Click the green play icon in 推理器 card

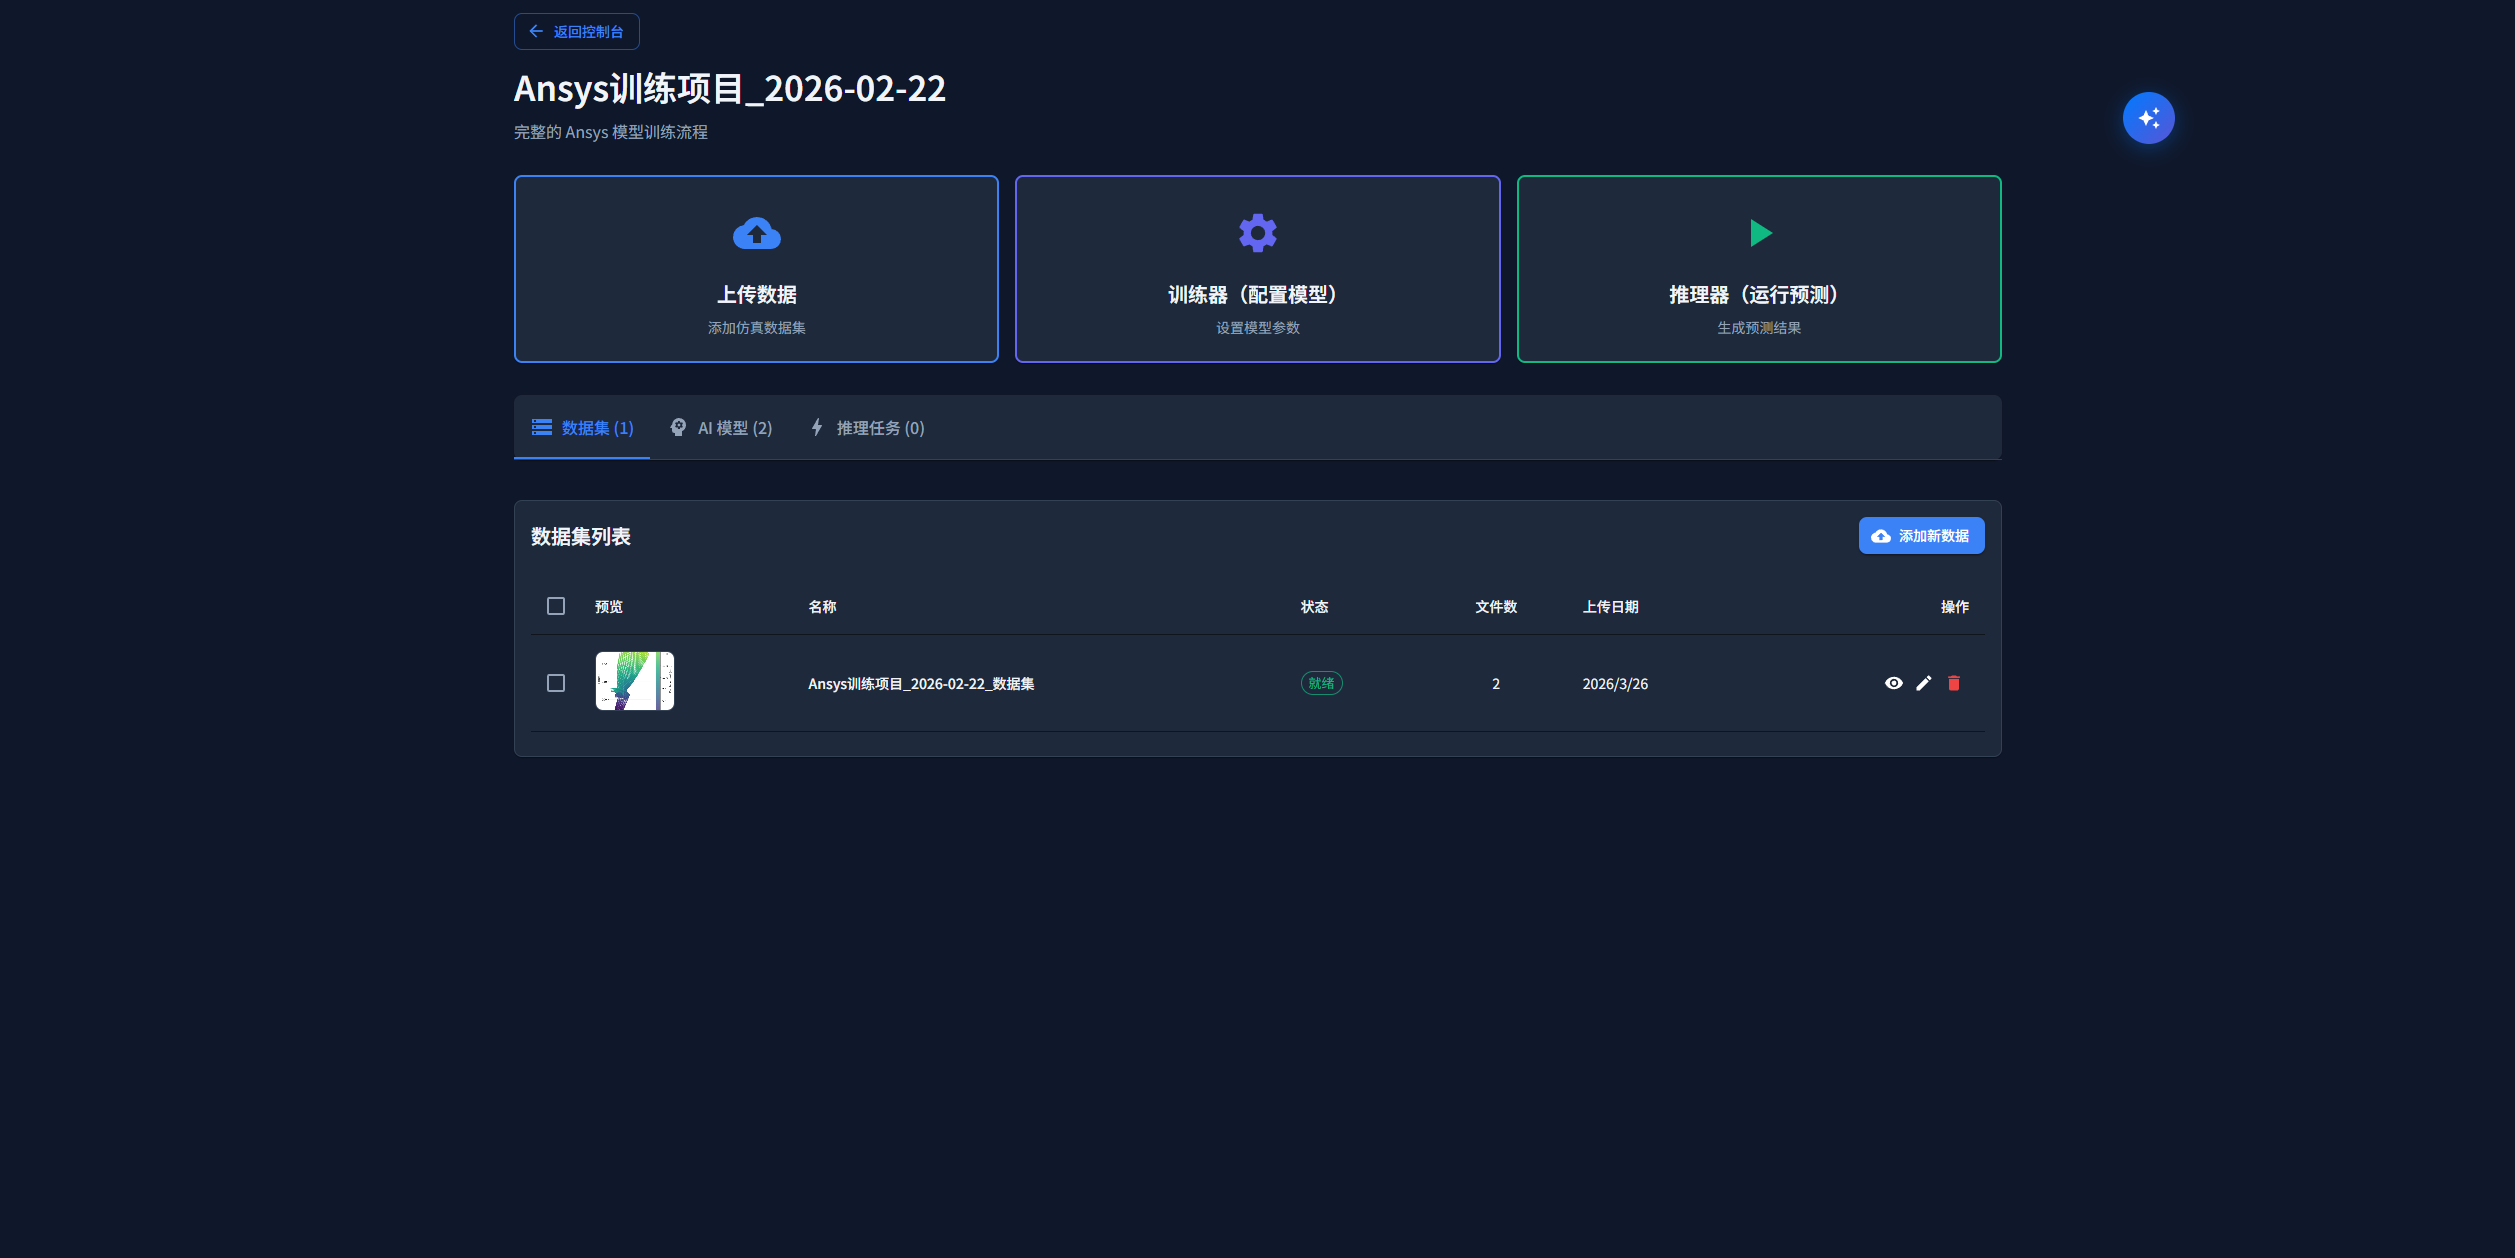pyautogui.click(x=1761, y=233)
